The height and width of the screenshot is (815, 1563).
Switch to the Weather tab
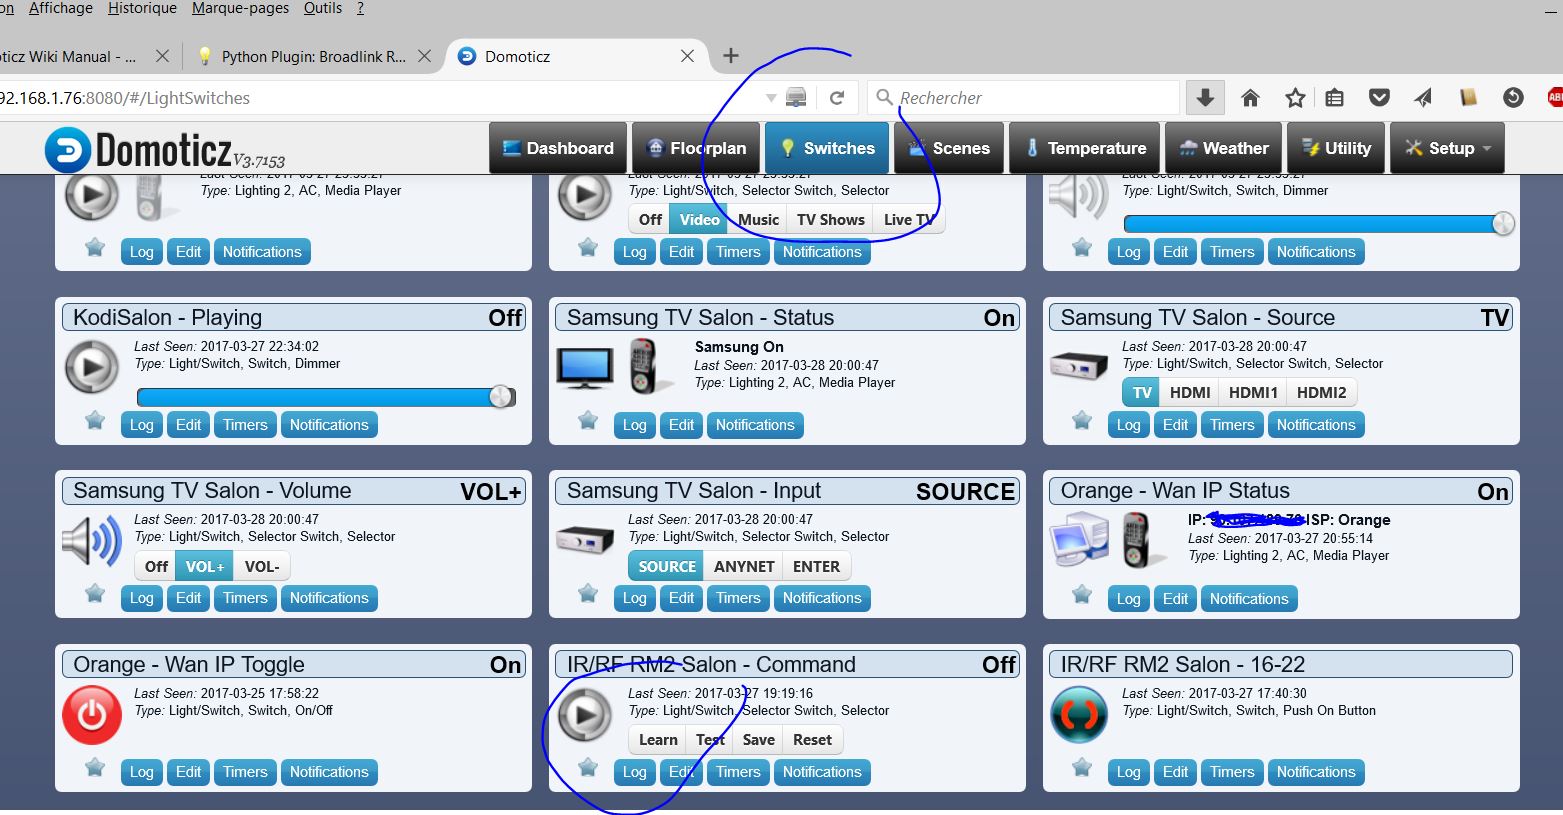[1223, 148]
